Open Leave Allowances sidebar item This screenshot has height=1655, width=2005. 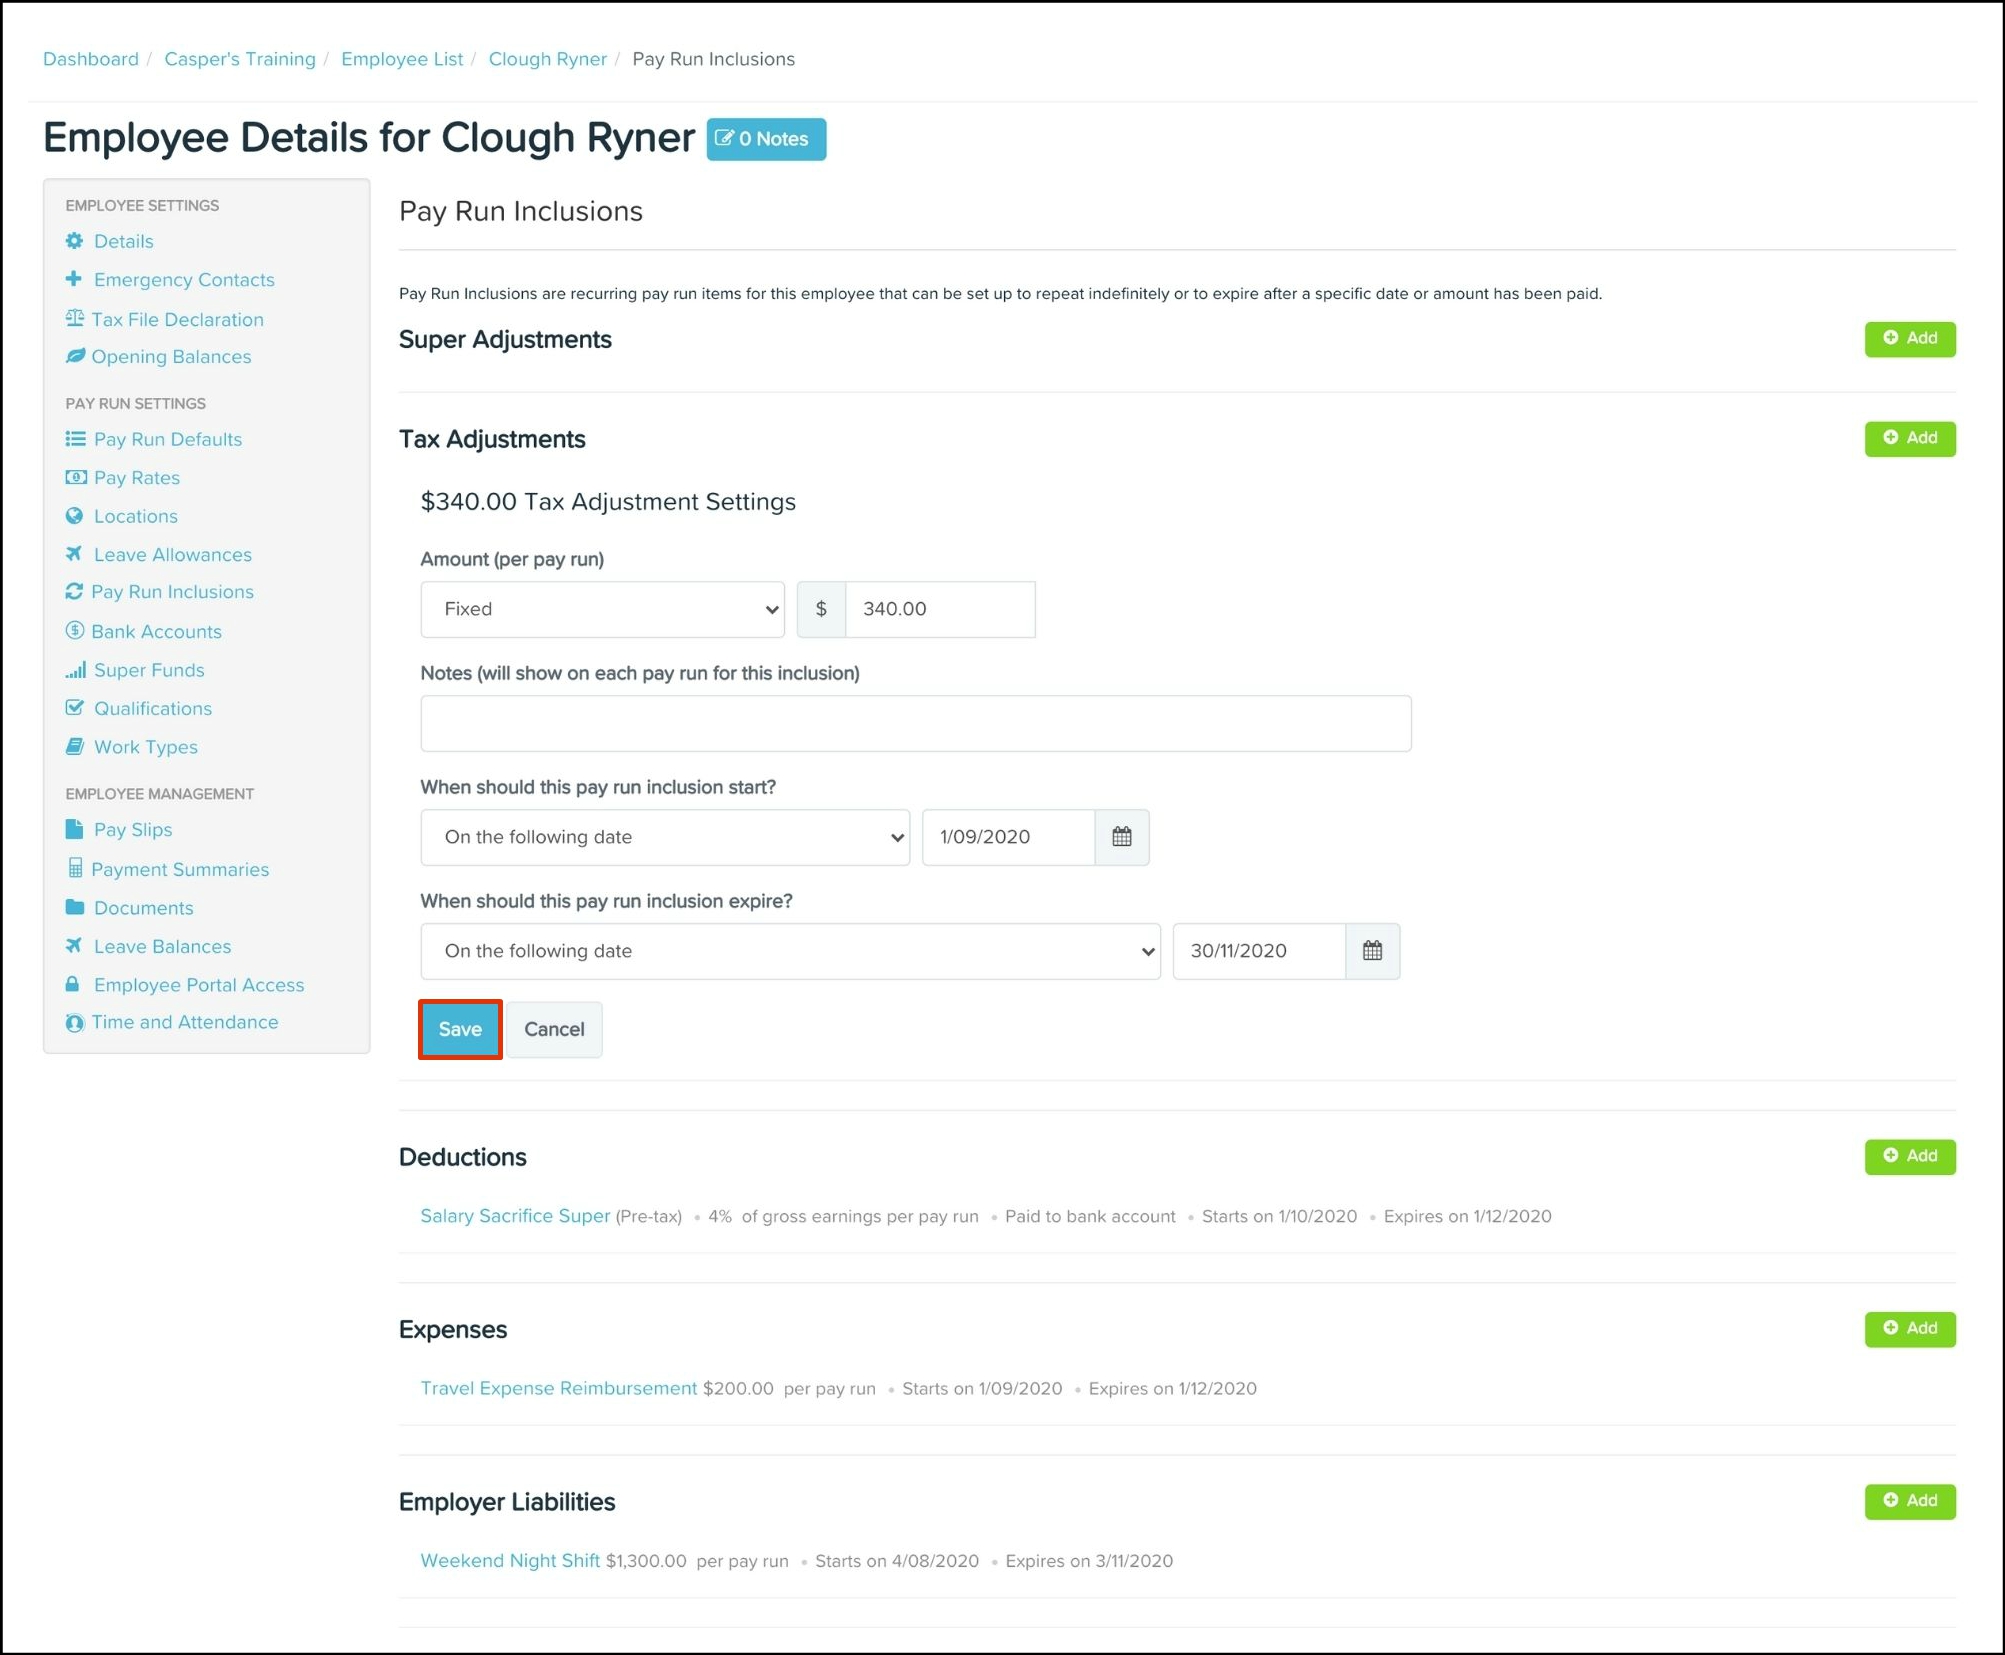(172, 555)
